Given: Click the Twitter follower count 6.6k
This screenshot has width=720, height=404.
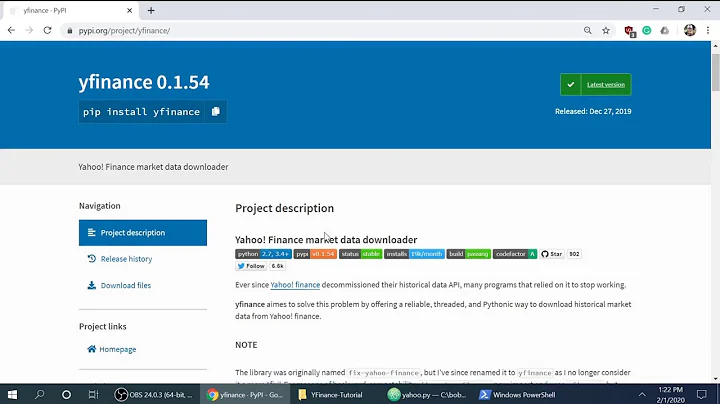Looking at the screenshot, I should click(277, 266).
